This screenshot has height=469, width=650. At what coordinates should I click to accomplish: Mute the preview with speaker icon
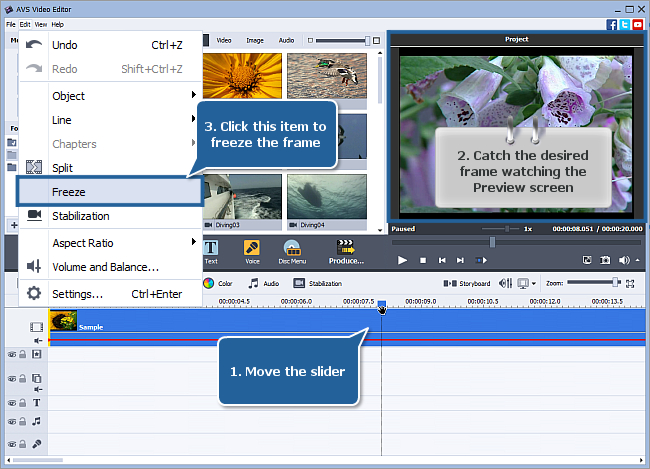624,260
